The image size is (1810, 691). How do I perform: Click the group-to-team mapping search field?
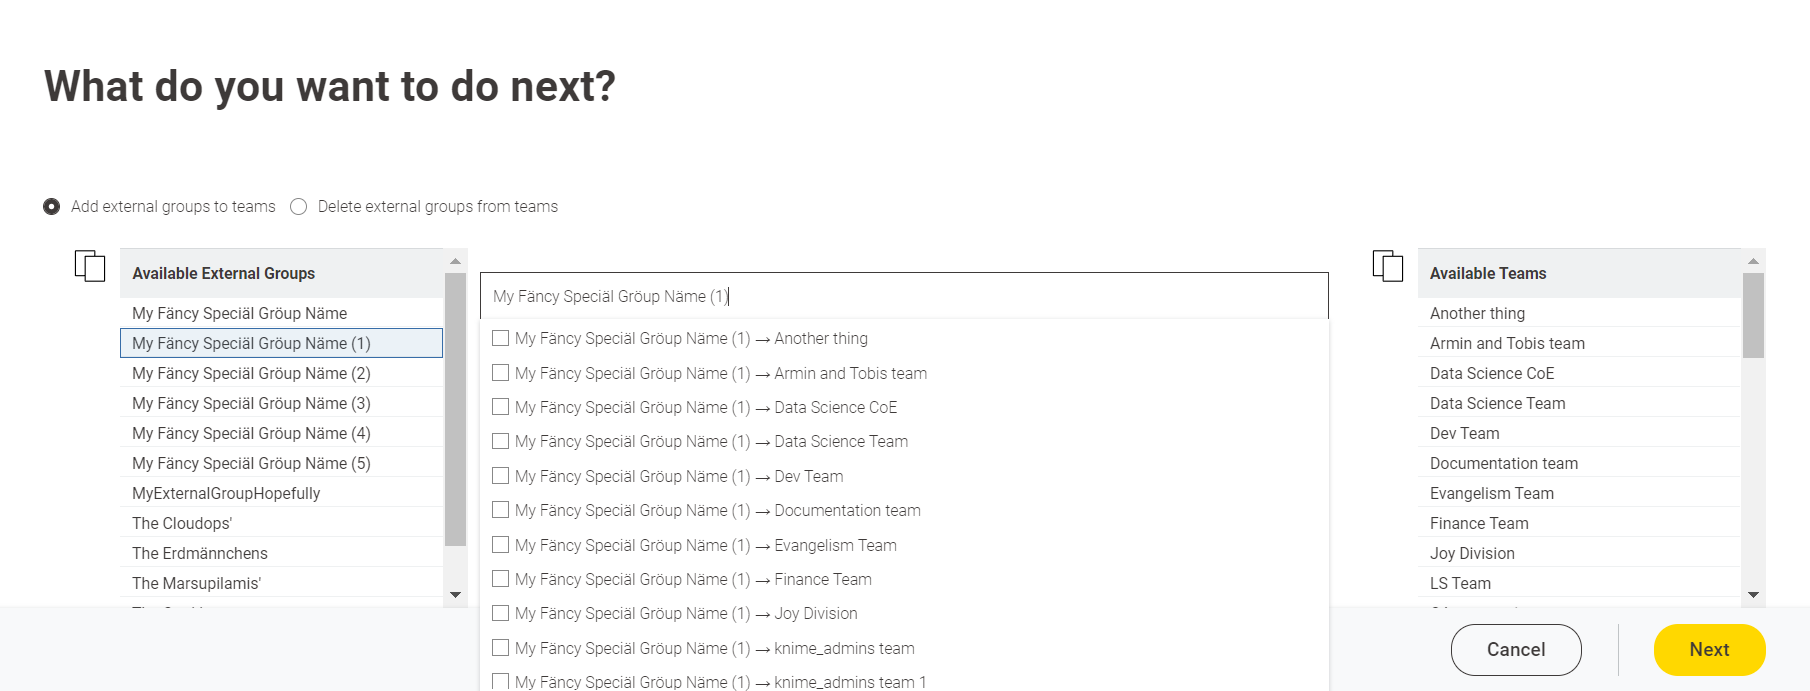[904, 296]
